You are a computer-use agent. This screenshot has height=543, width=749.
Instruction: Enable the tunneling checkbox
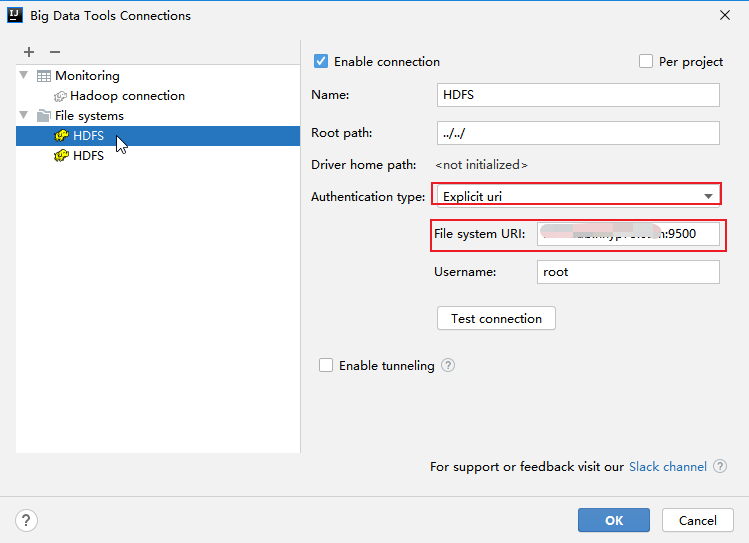326,365
